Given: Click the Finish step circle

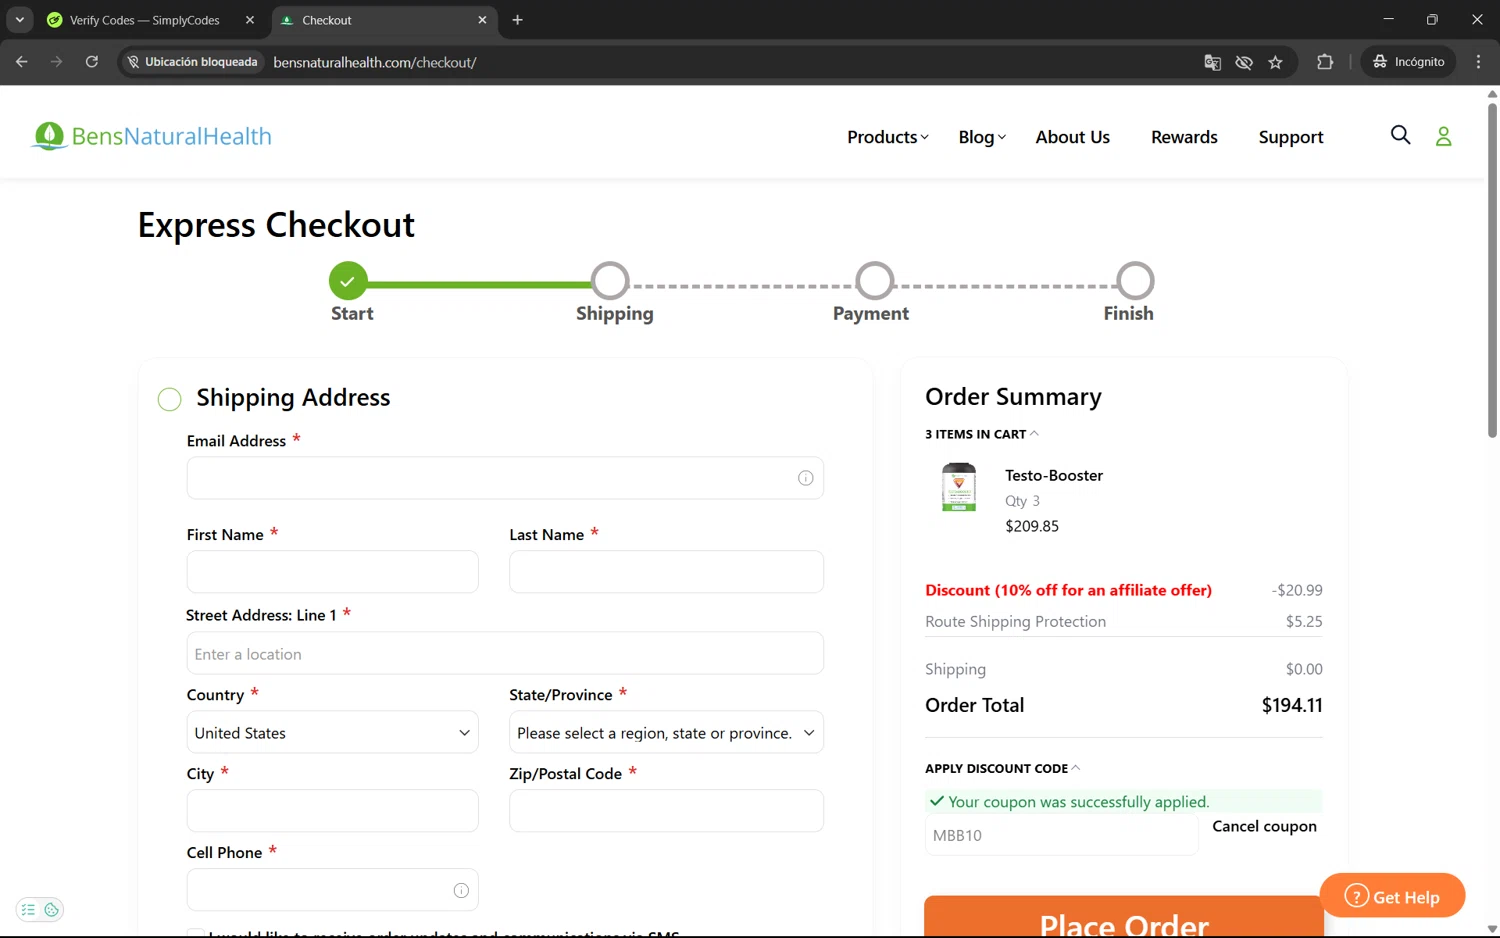Looking at the screenshot, I should [x=1135, y=281].
